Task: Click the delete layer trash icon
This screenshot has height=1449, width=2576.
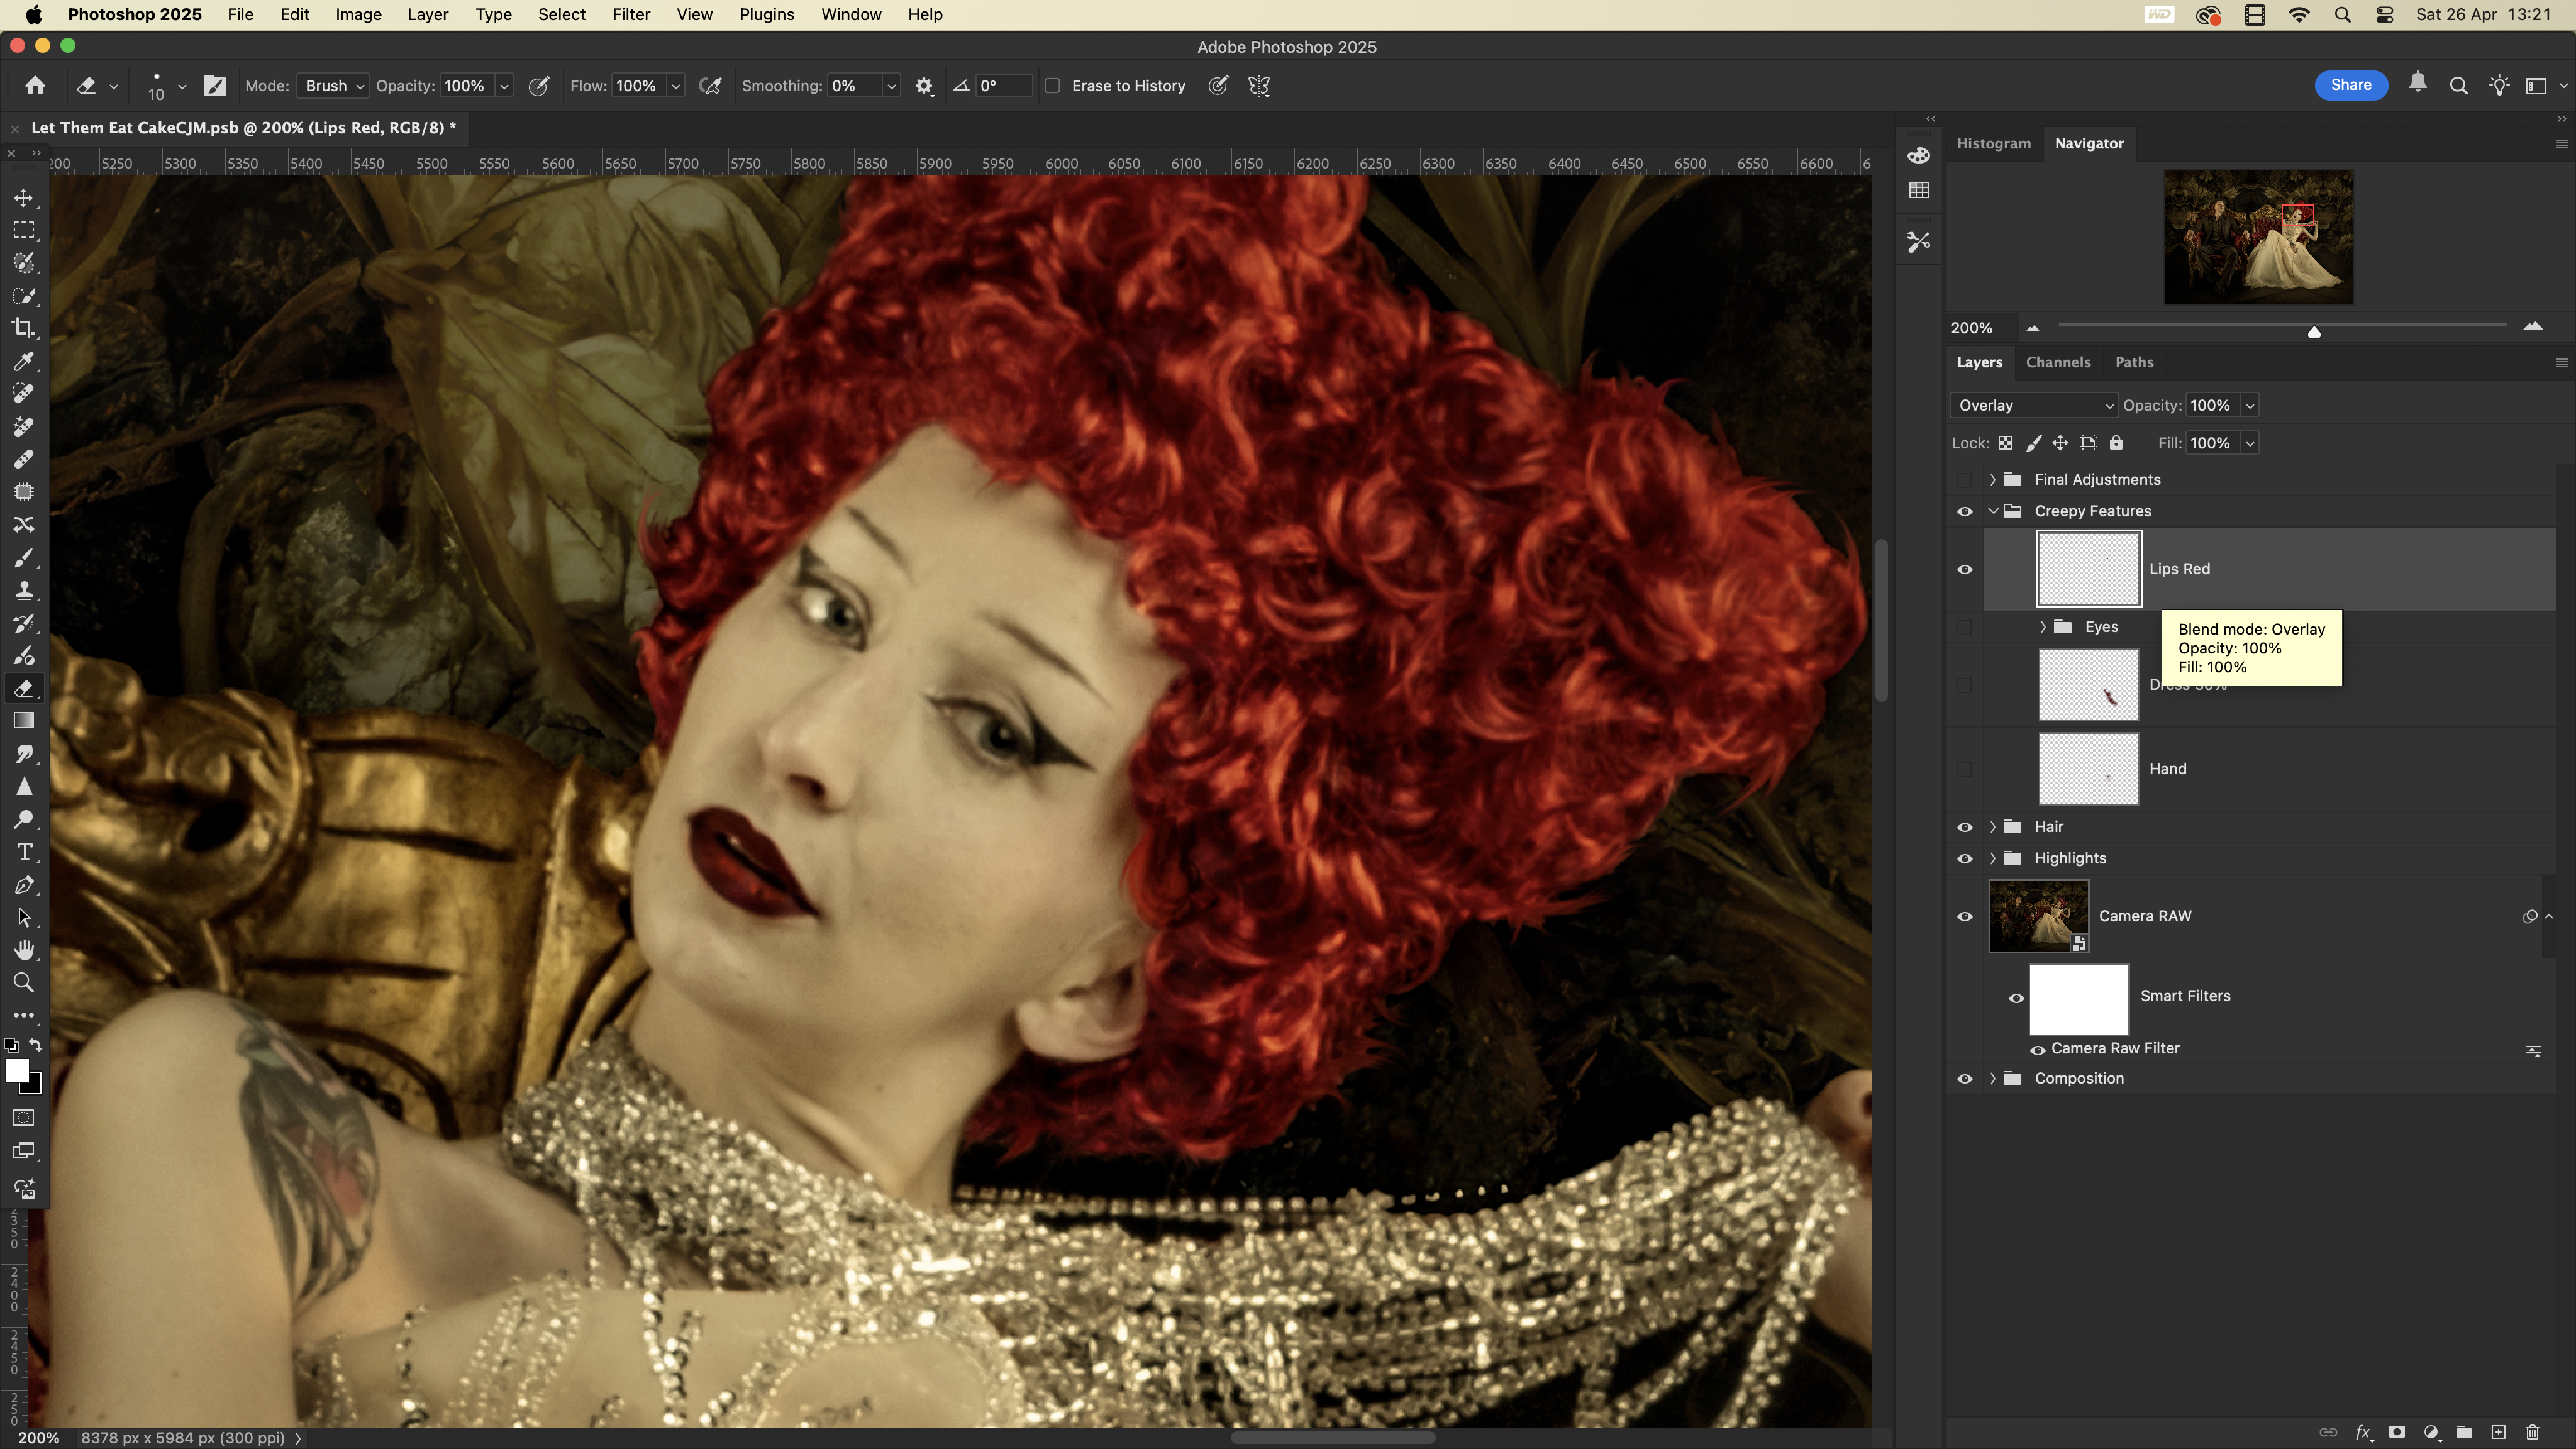Action: [2532, 1432]
